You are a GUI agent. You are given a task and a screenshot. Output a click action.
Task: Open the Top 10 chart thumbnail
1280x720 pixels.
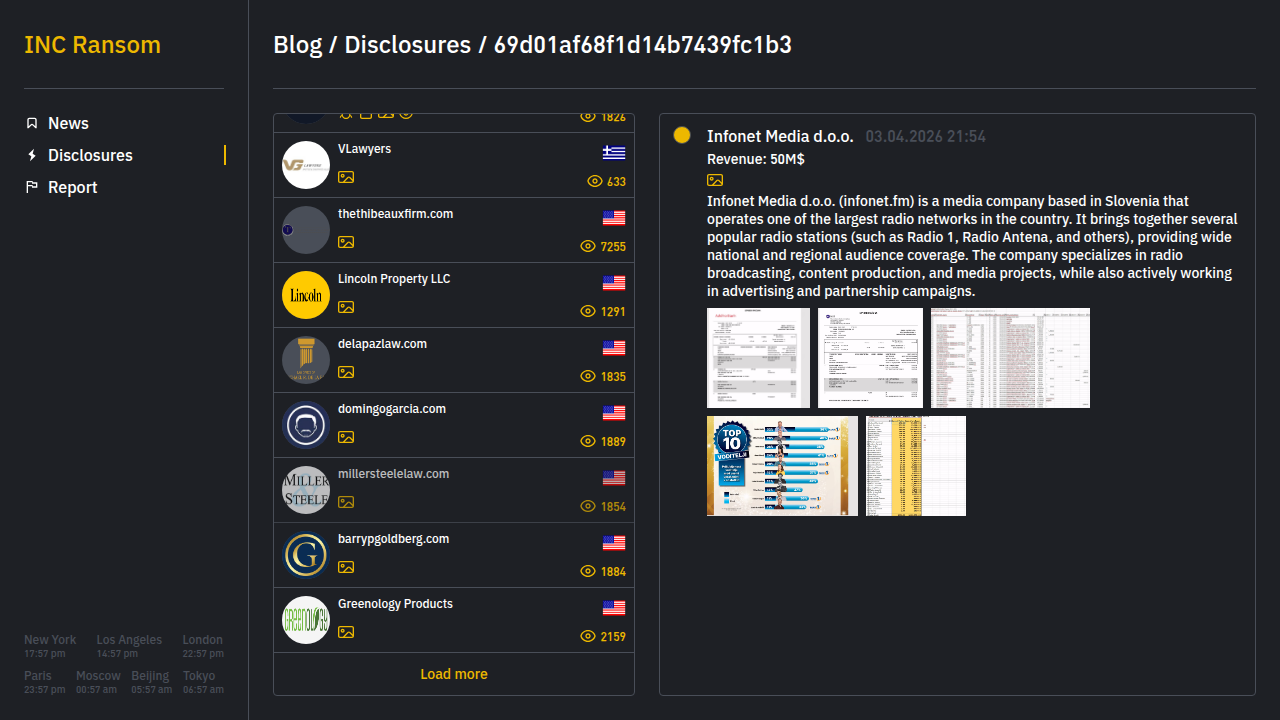pos(782,466)
